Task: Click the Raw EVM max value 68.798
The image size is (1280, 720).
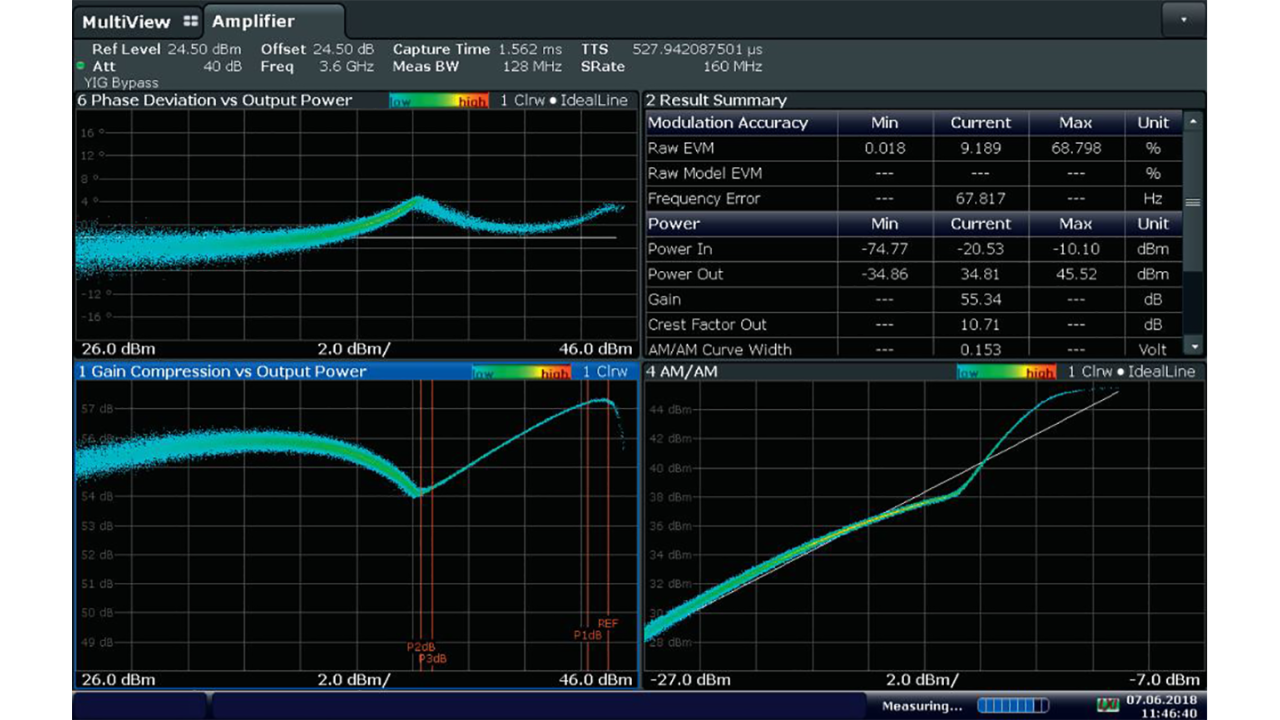Action: point(1076,148)
